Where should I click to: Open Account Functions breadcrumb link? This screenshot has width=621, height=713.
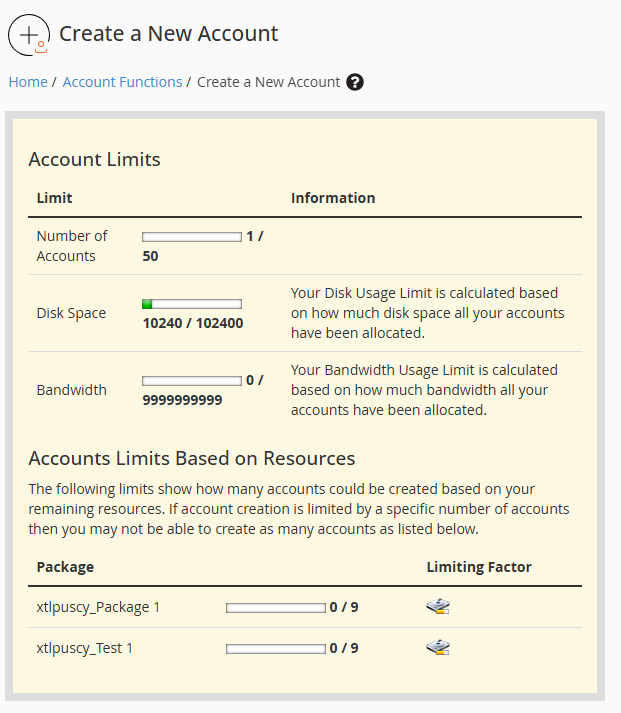pyautogui.click(x=122, y=82)
